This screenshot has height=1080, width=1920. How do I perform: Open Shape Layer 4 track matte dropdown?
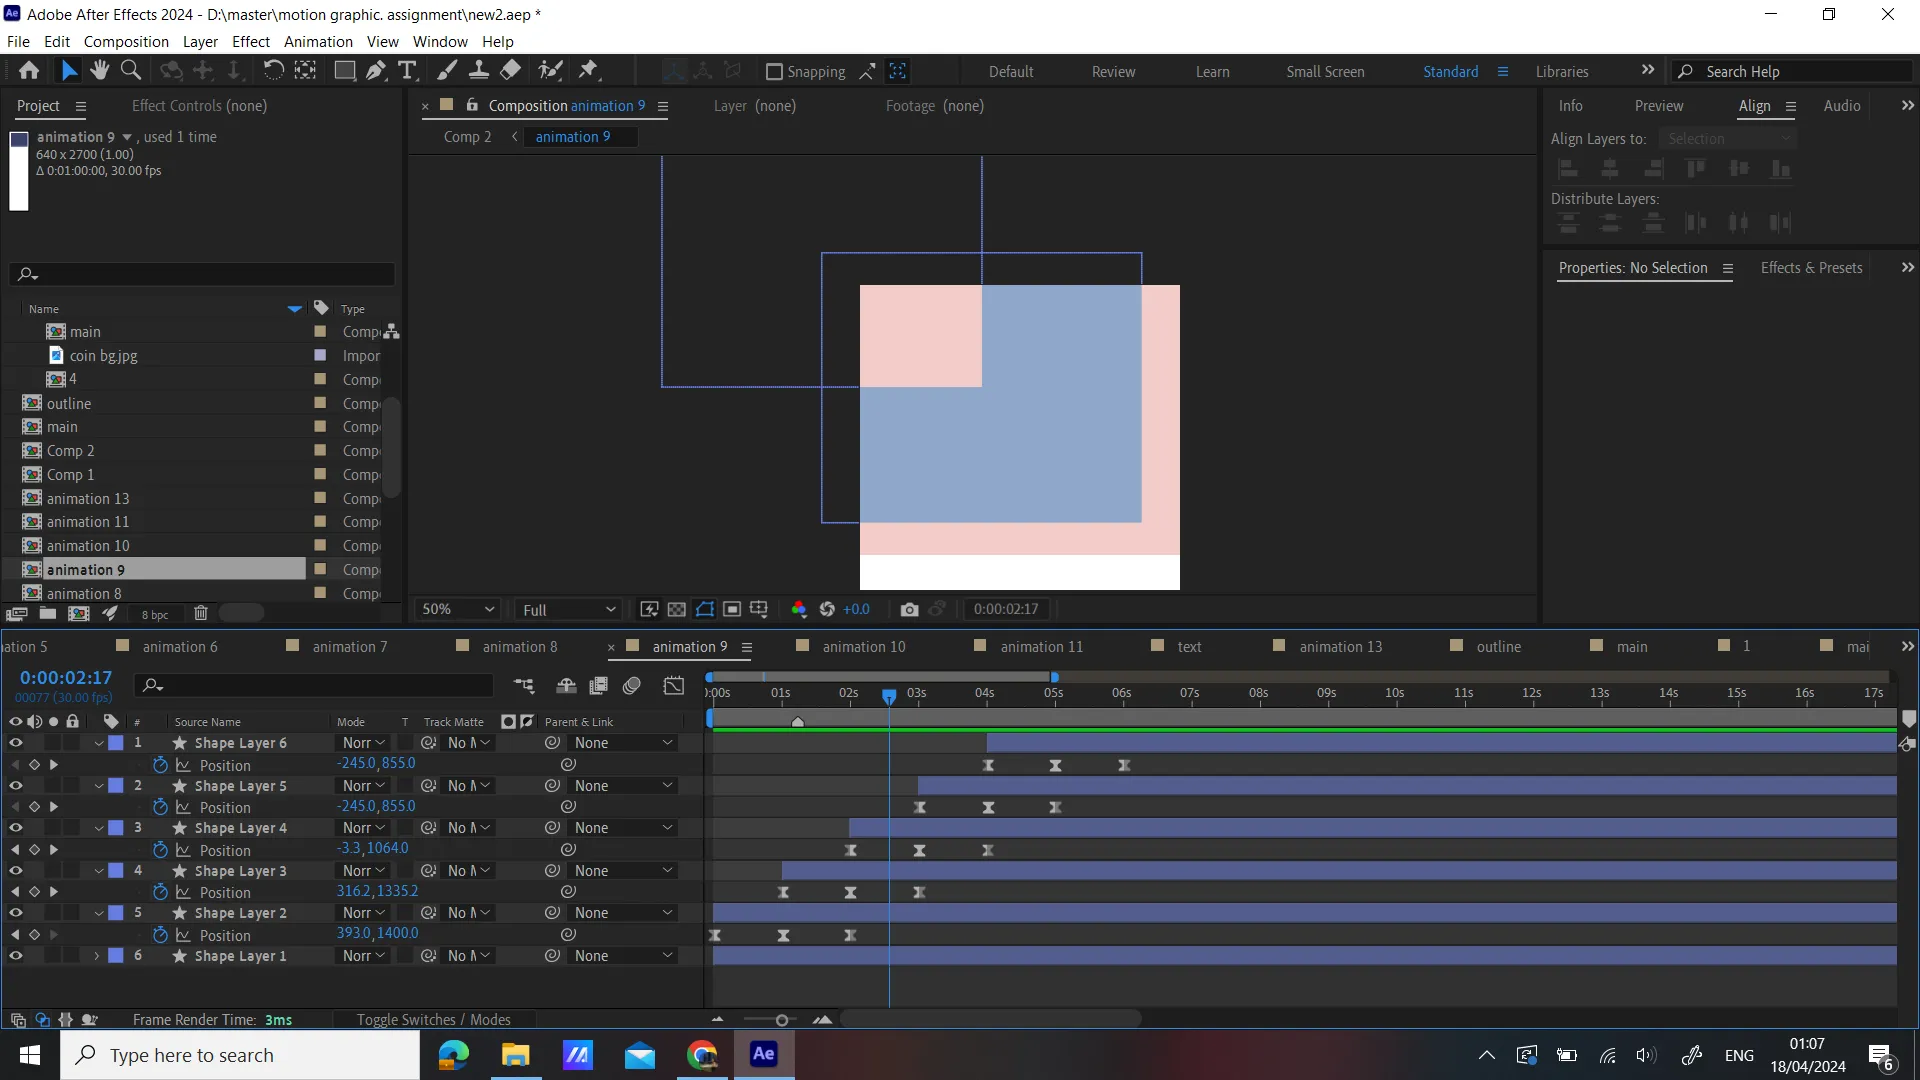pyautogui.click(x=468, y=828)
